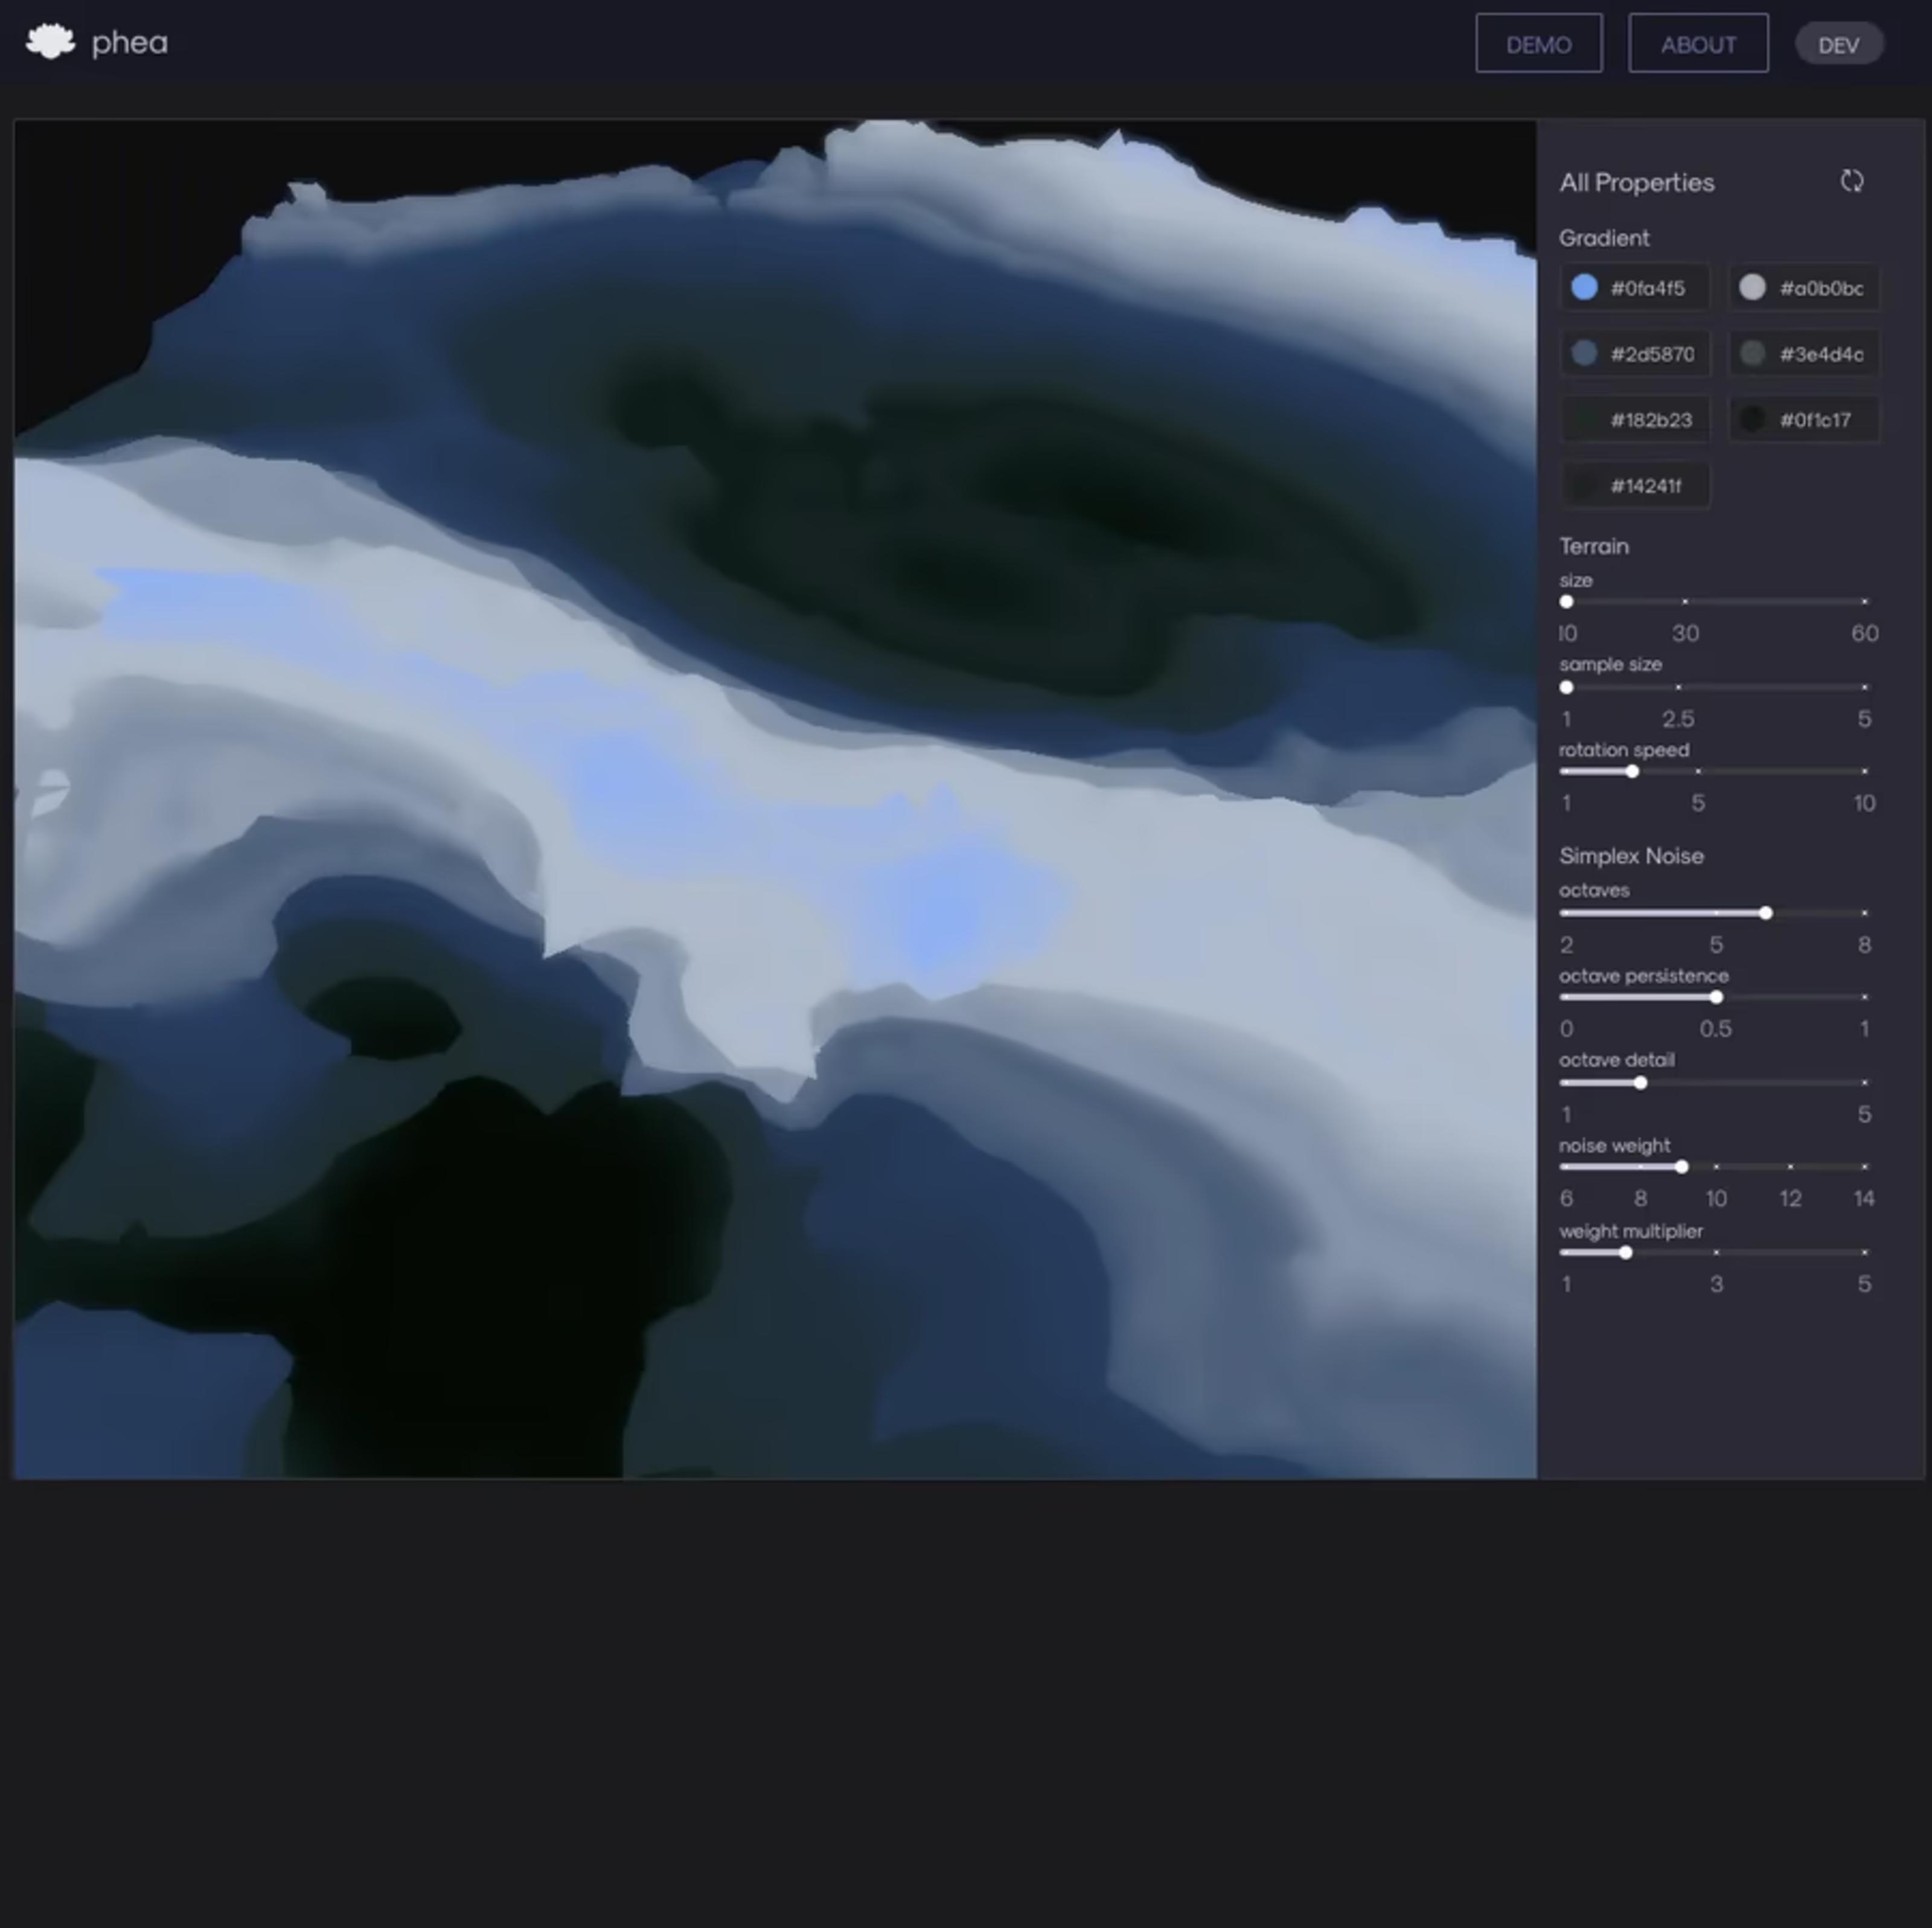Click the phea lotus logo icon
Image resolution: width=1932 pixels, height=1928 pixels.
tap(50, 42)
